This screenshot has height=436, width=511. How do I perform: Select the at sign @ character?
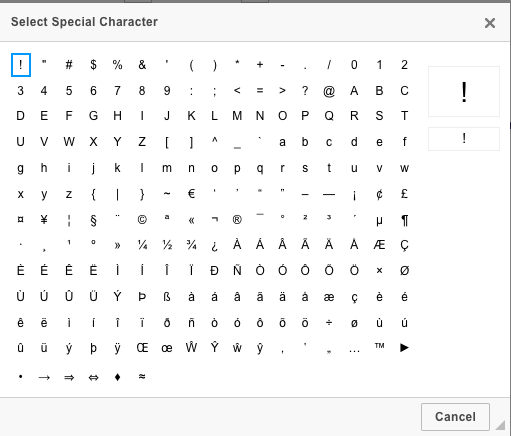point(329,91)
